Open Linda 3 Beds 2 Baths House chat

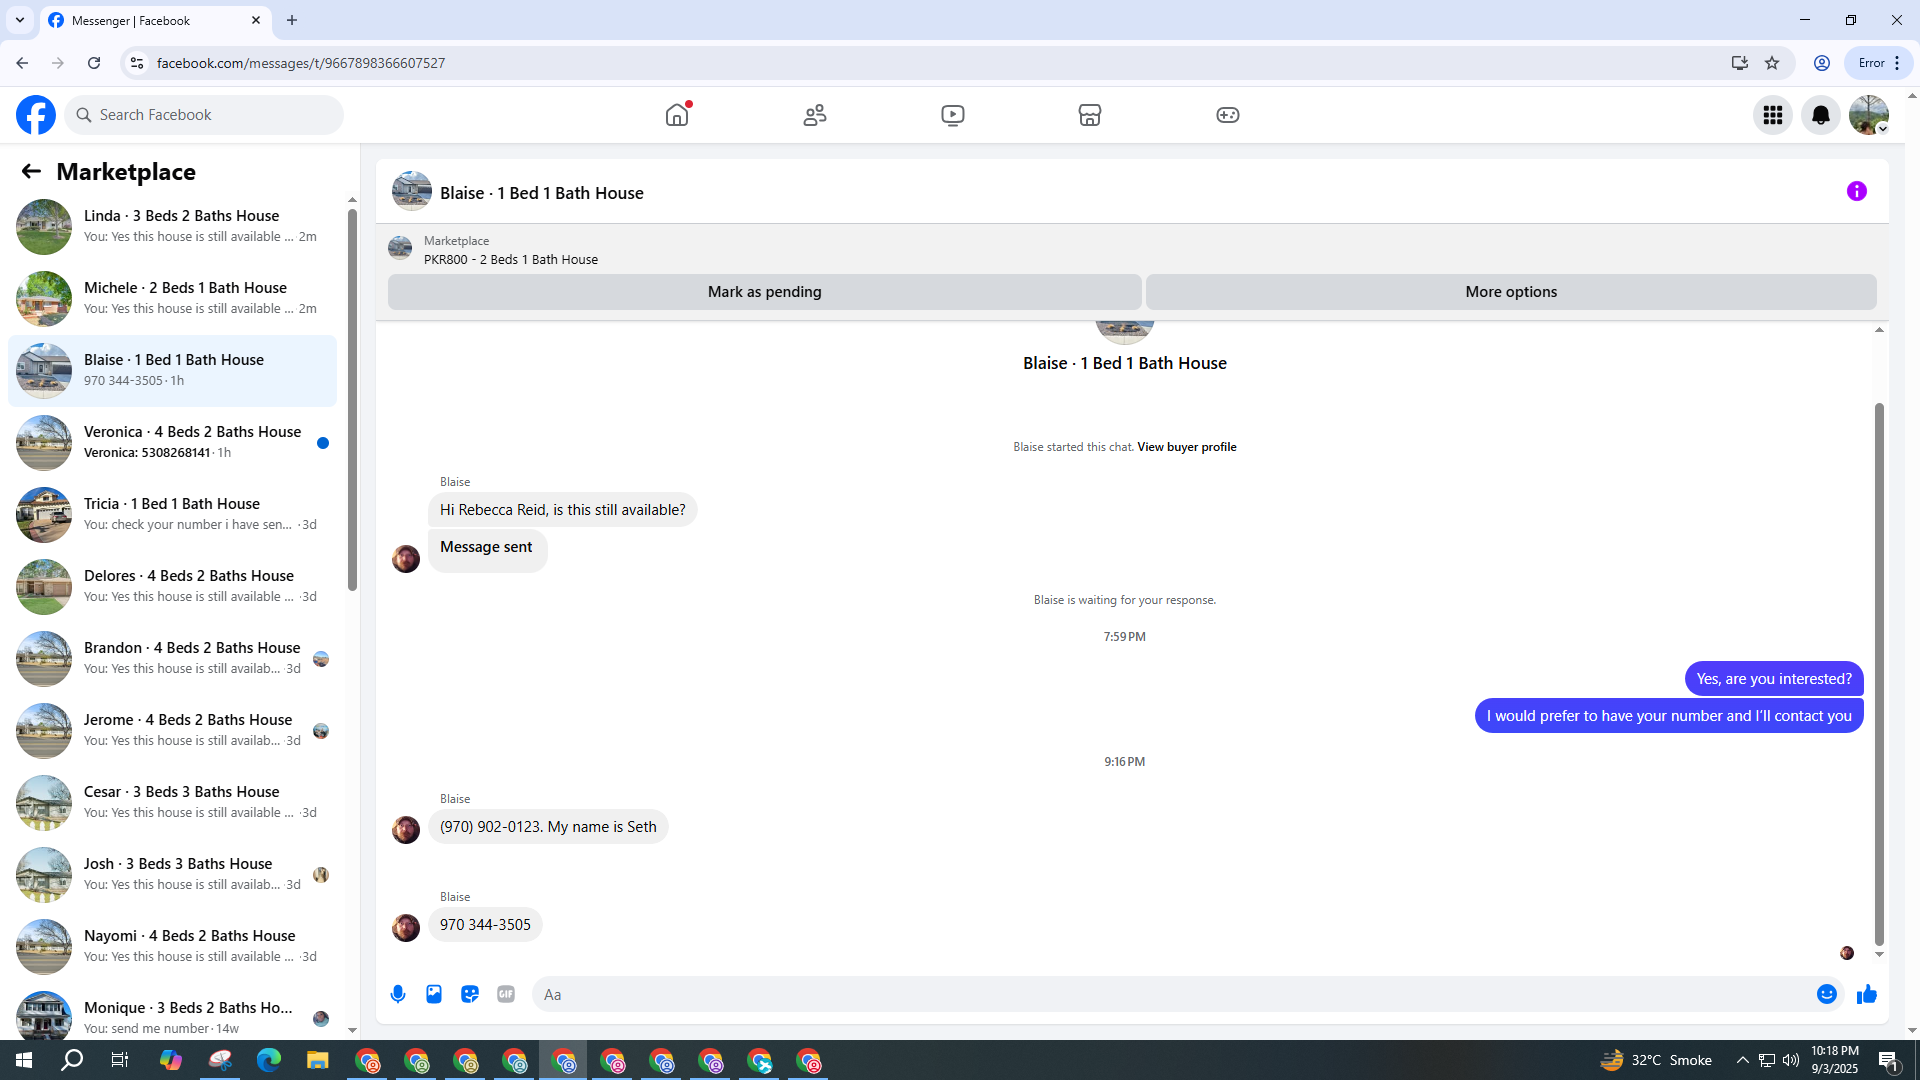tap(172, 227)
